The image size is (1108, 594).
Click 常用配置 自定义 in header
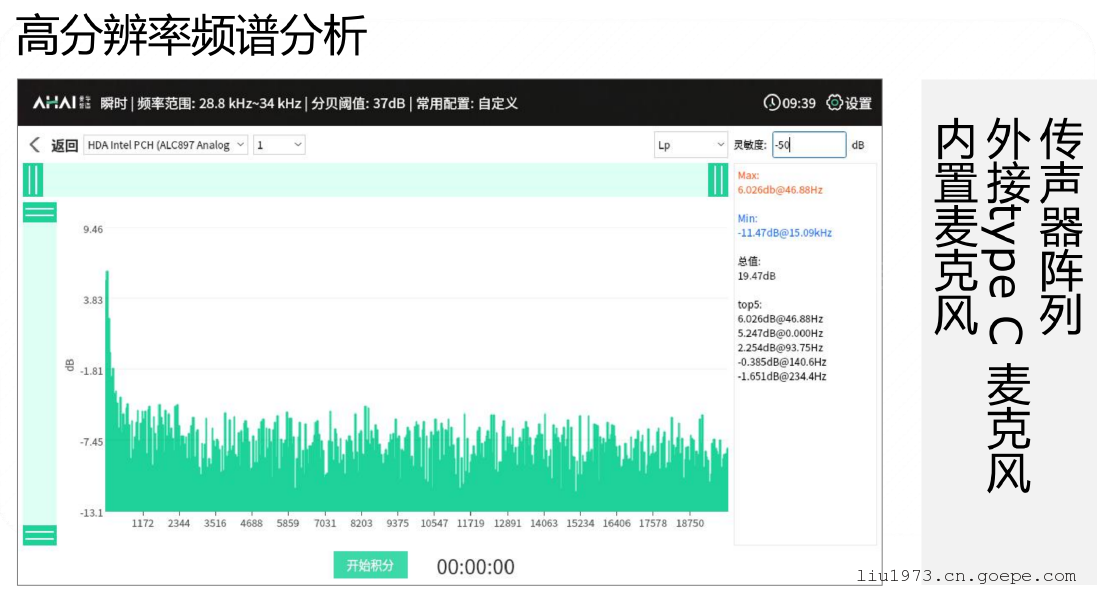[467, 103]
